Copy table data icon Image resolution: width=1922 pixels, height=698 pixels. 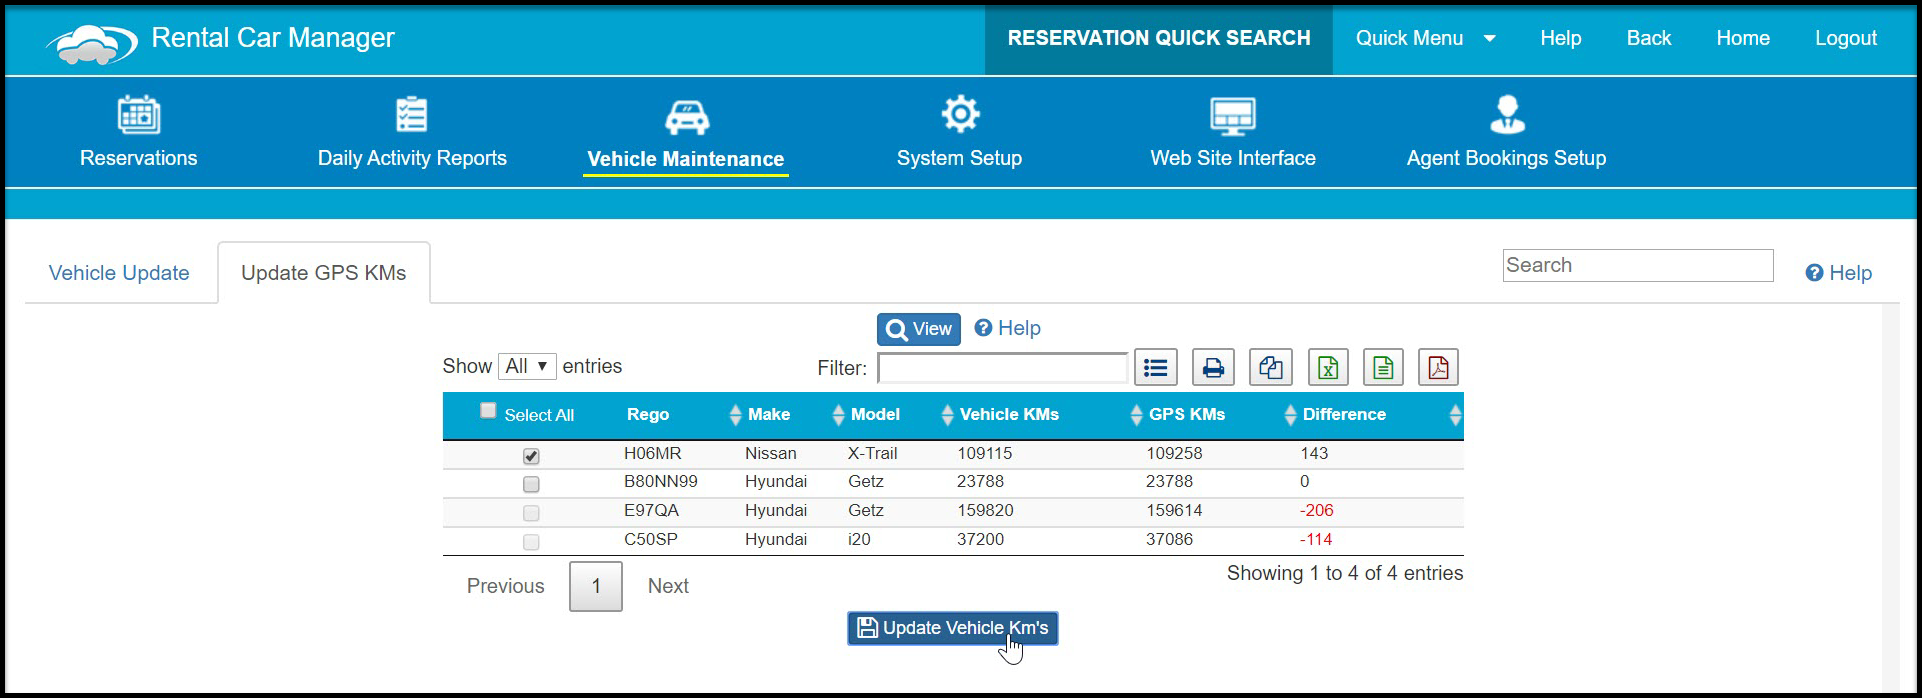[x=1271, y=368]
